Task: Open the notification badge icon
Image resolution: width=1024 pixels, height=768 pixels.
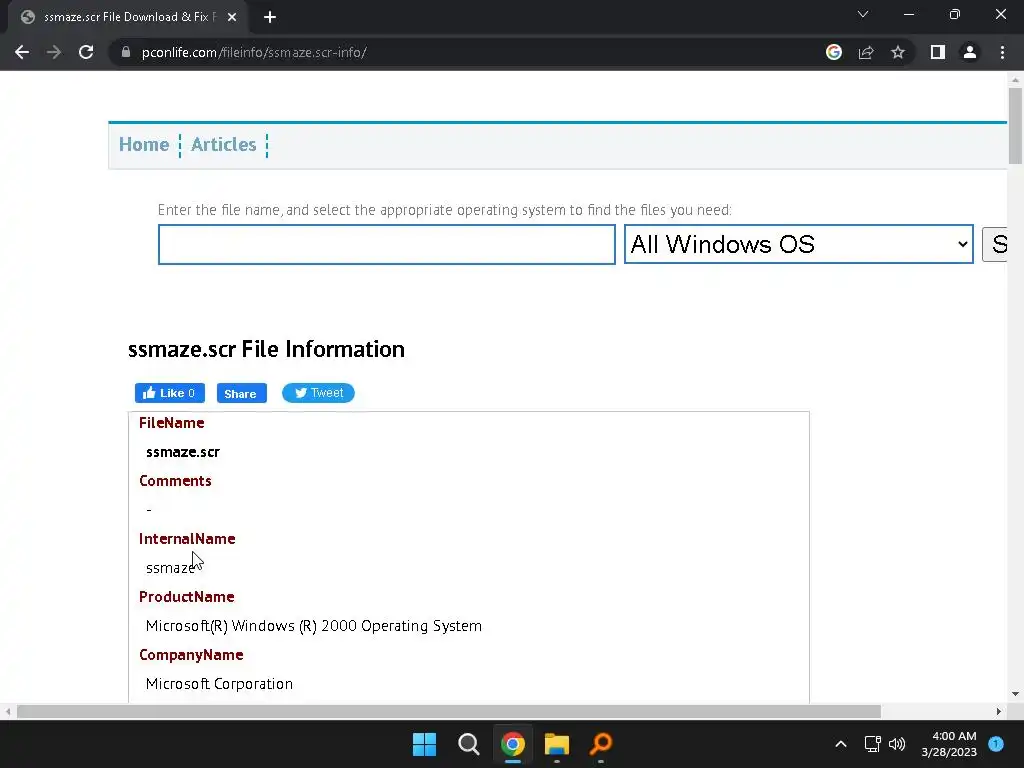Action: (996, 744)
